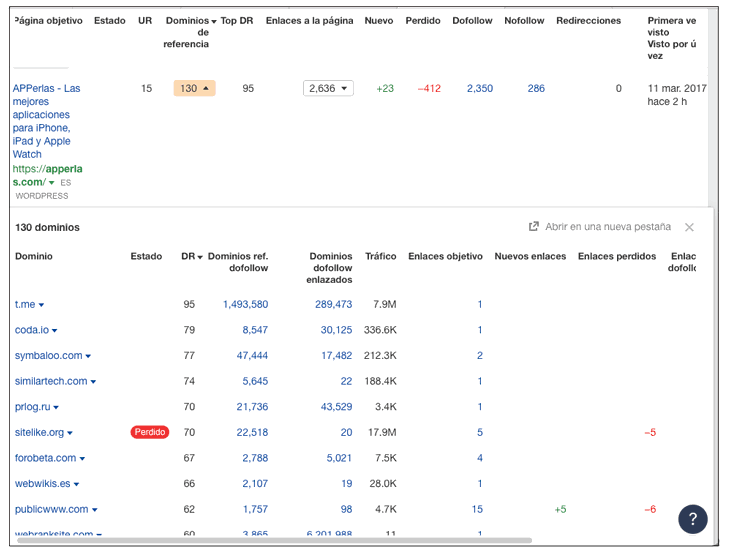Open publicwww.com's 15 target links

tap(477, 509)
